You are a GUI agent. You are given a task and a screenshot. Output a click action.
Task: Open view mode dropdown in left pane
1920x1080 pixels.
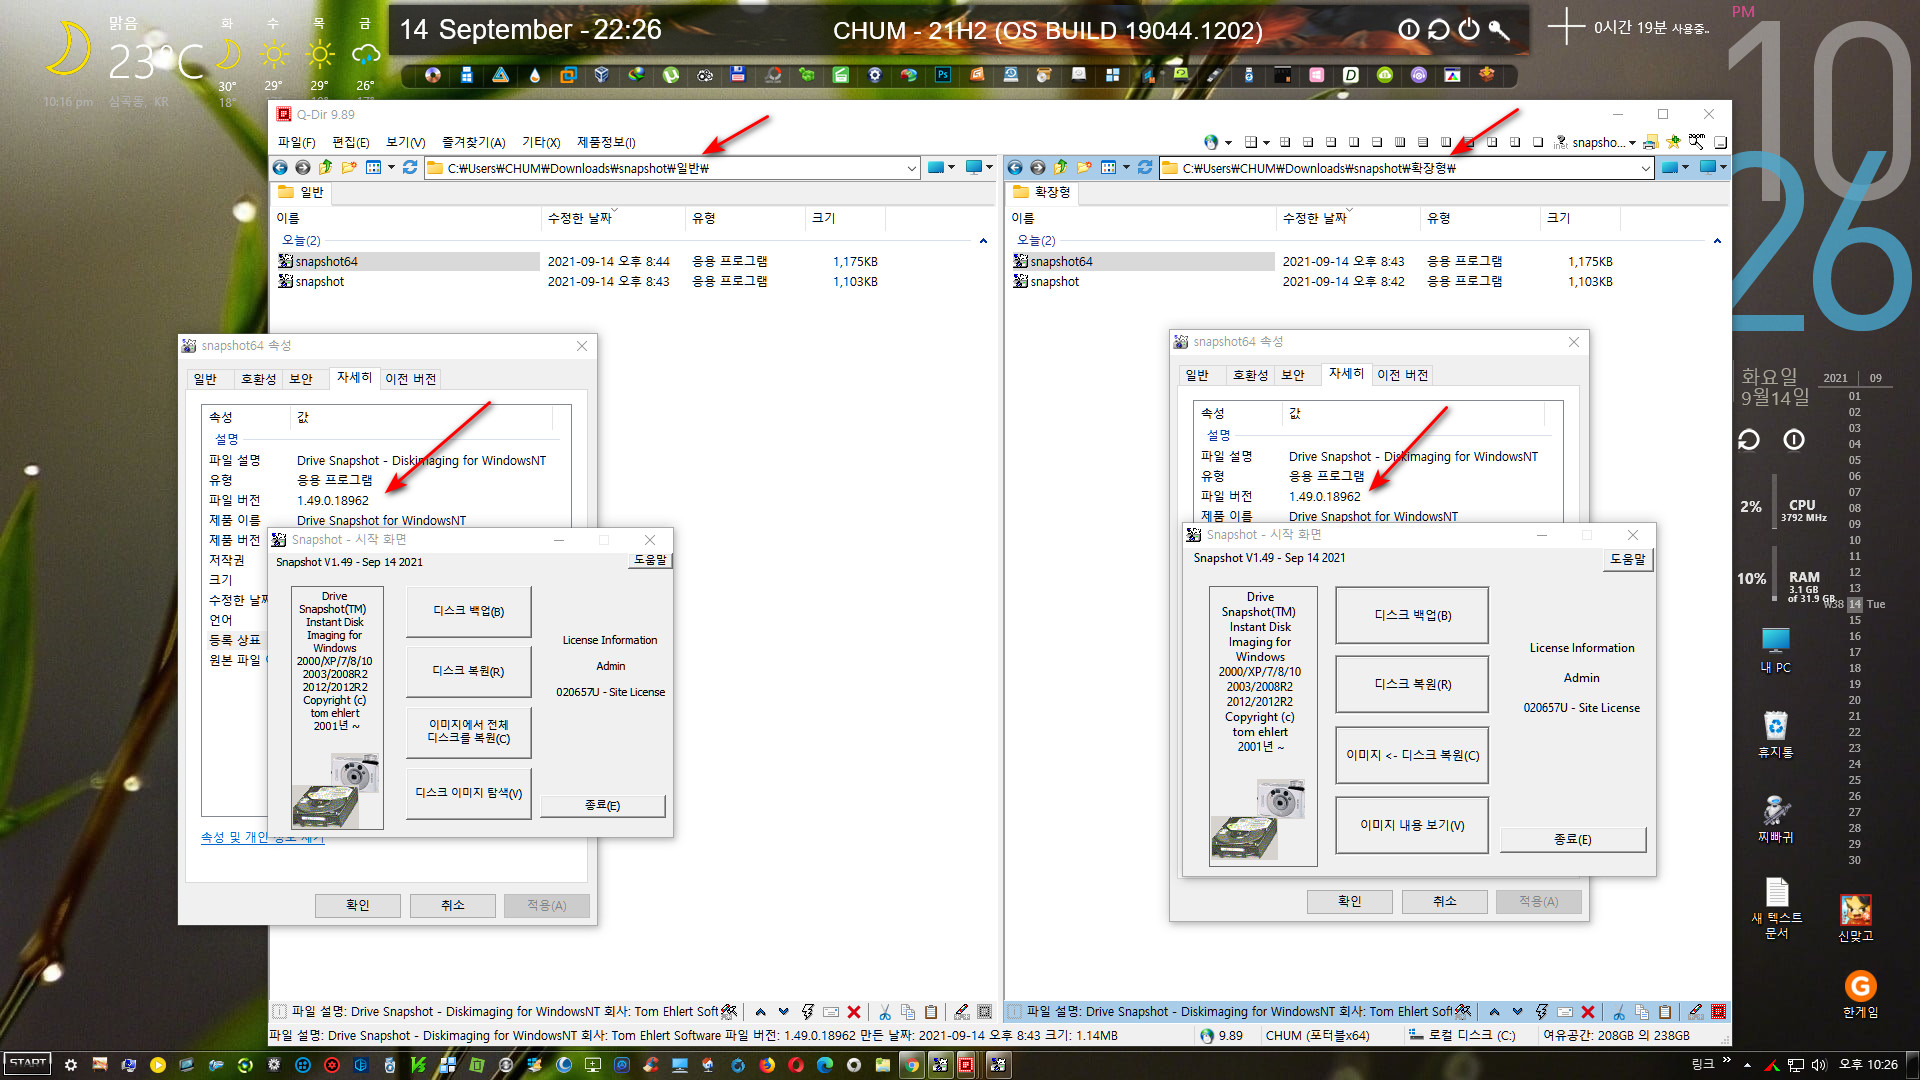(391, 168)
